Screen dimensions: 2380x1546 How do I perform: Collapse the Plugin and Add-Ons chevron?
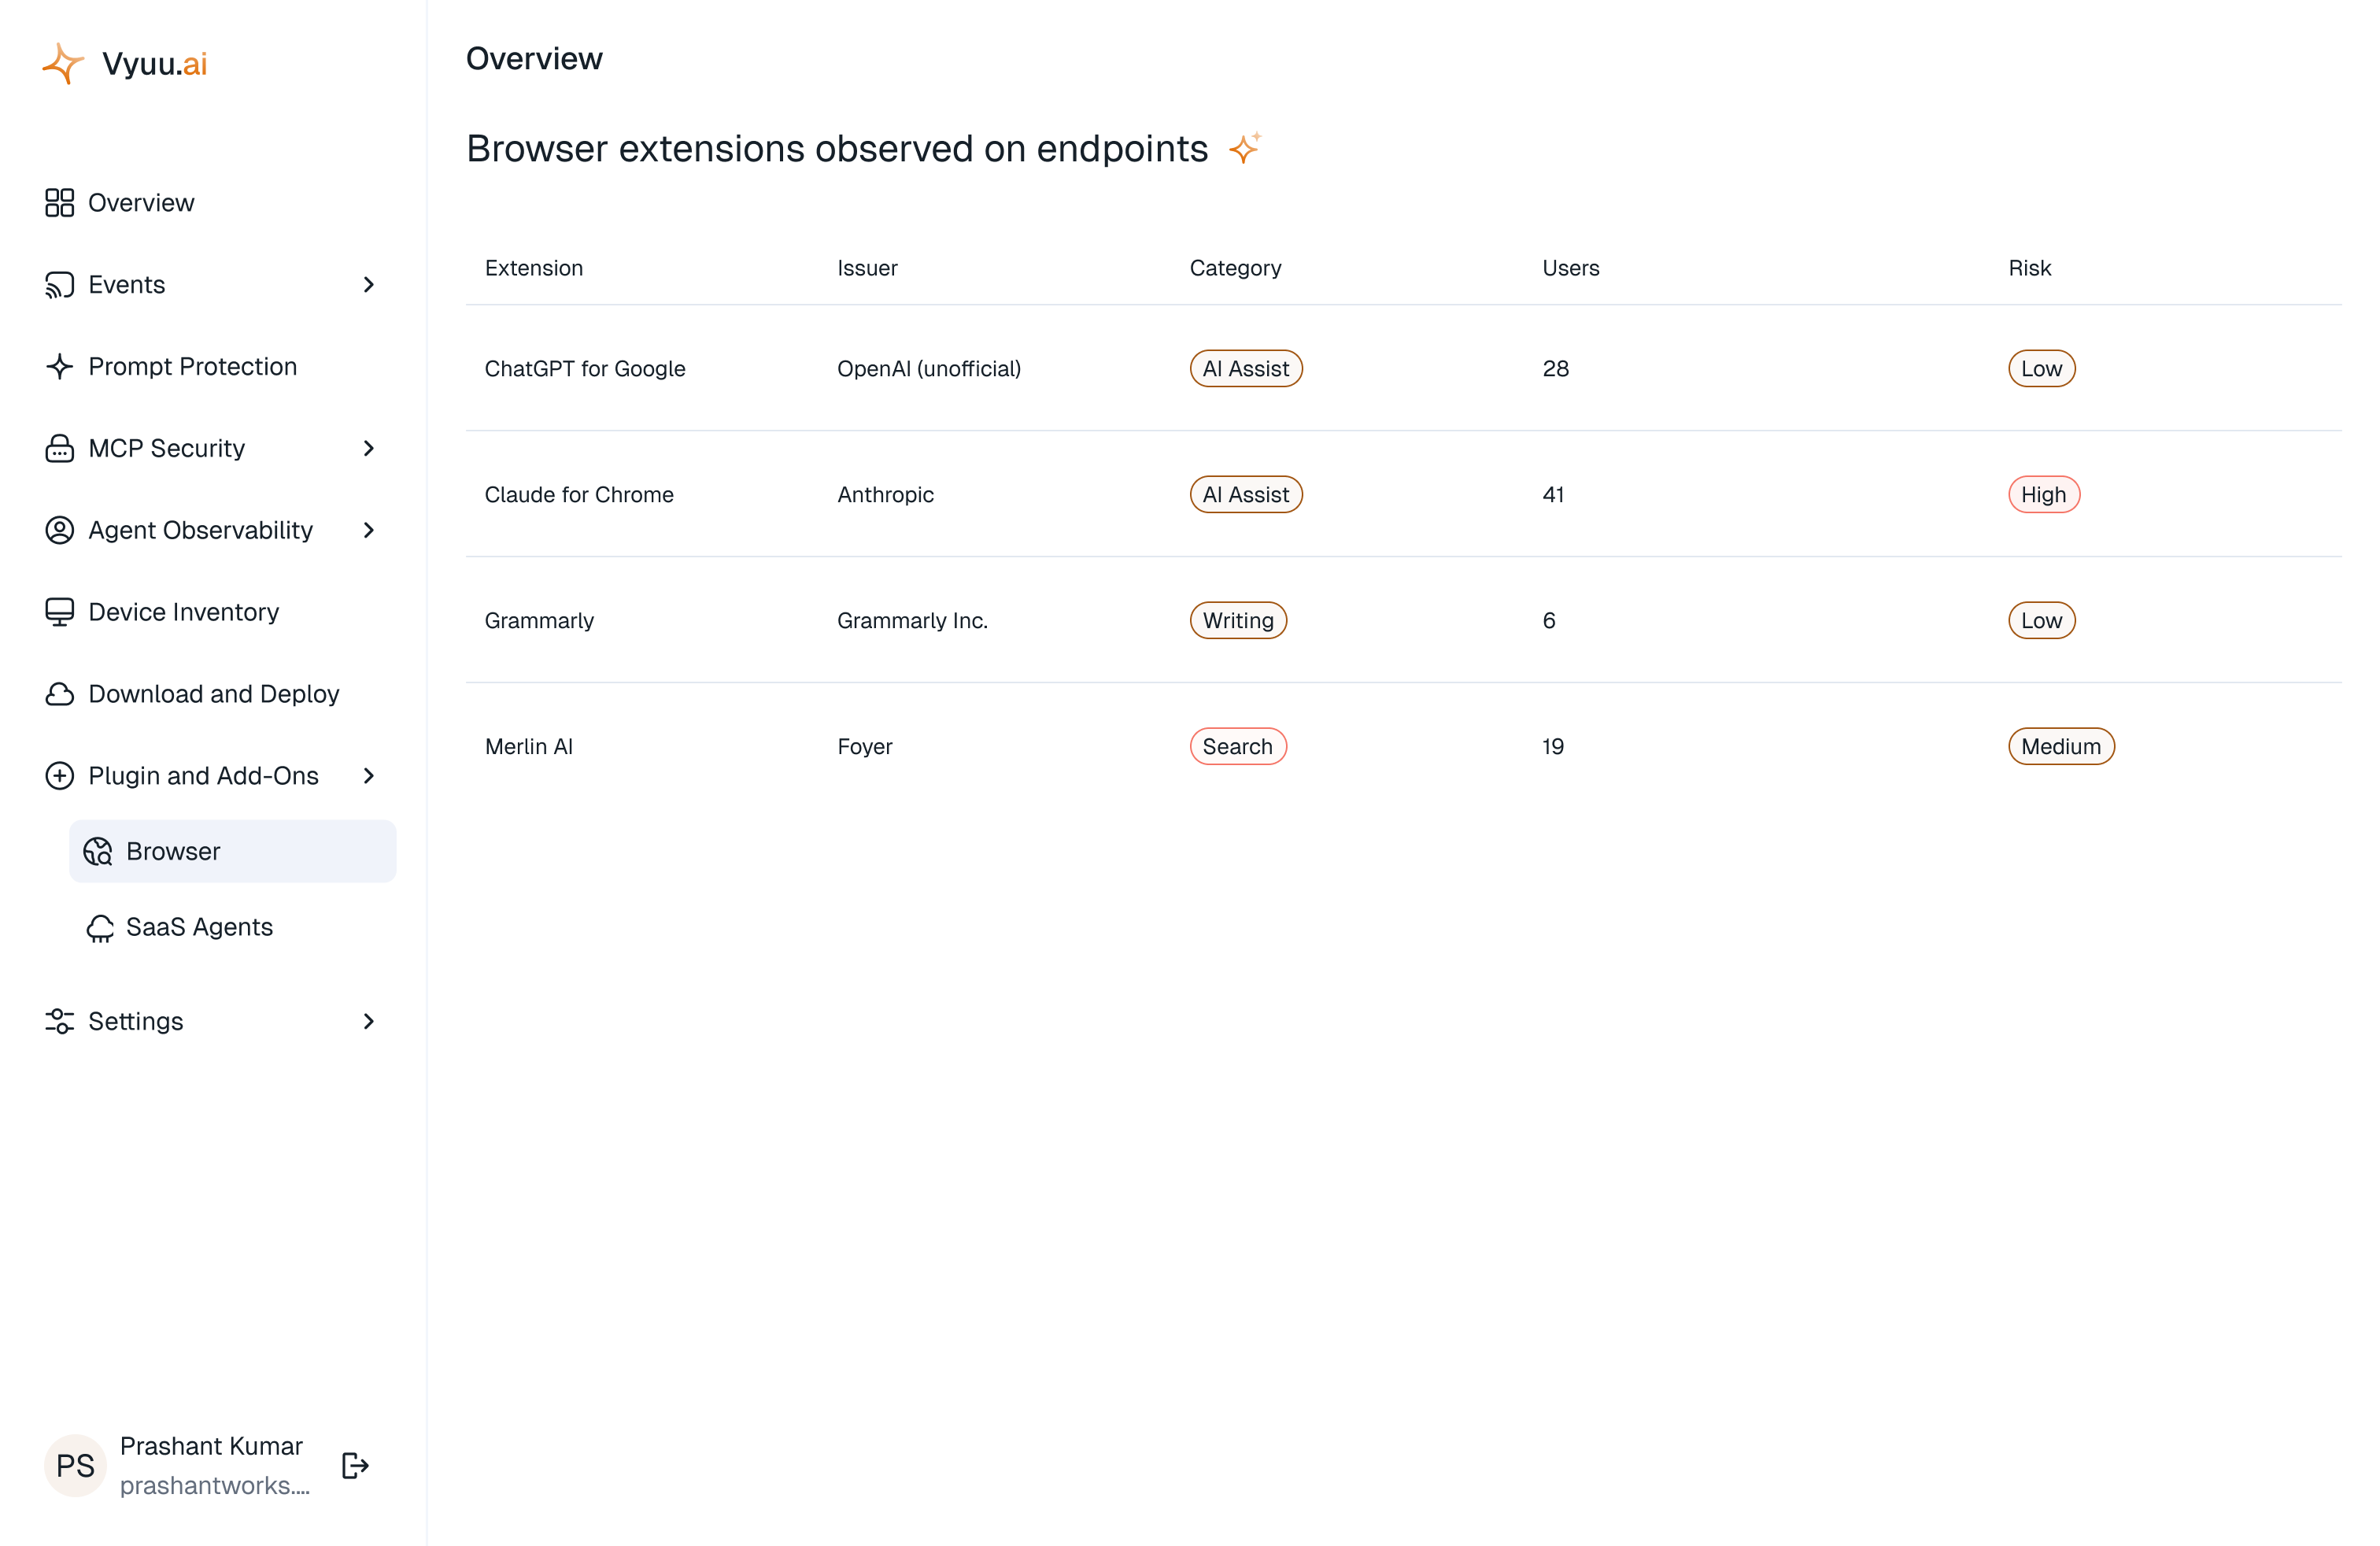coord(369,776)
